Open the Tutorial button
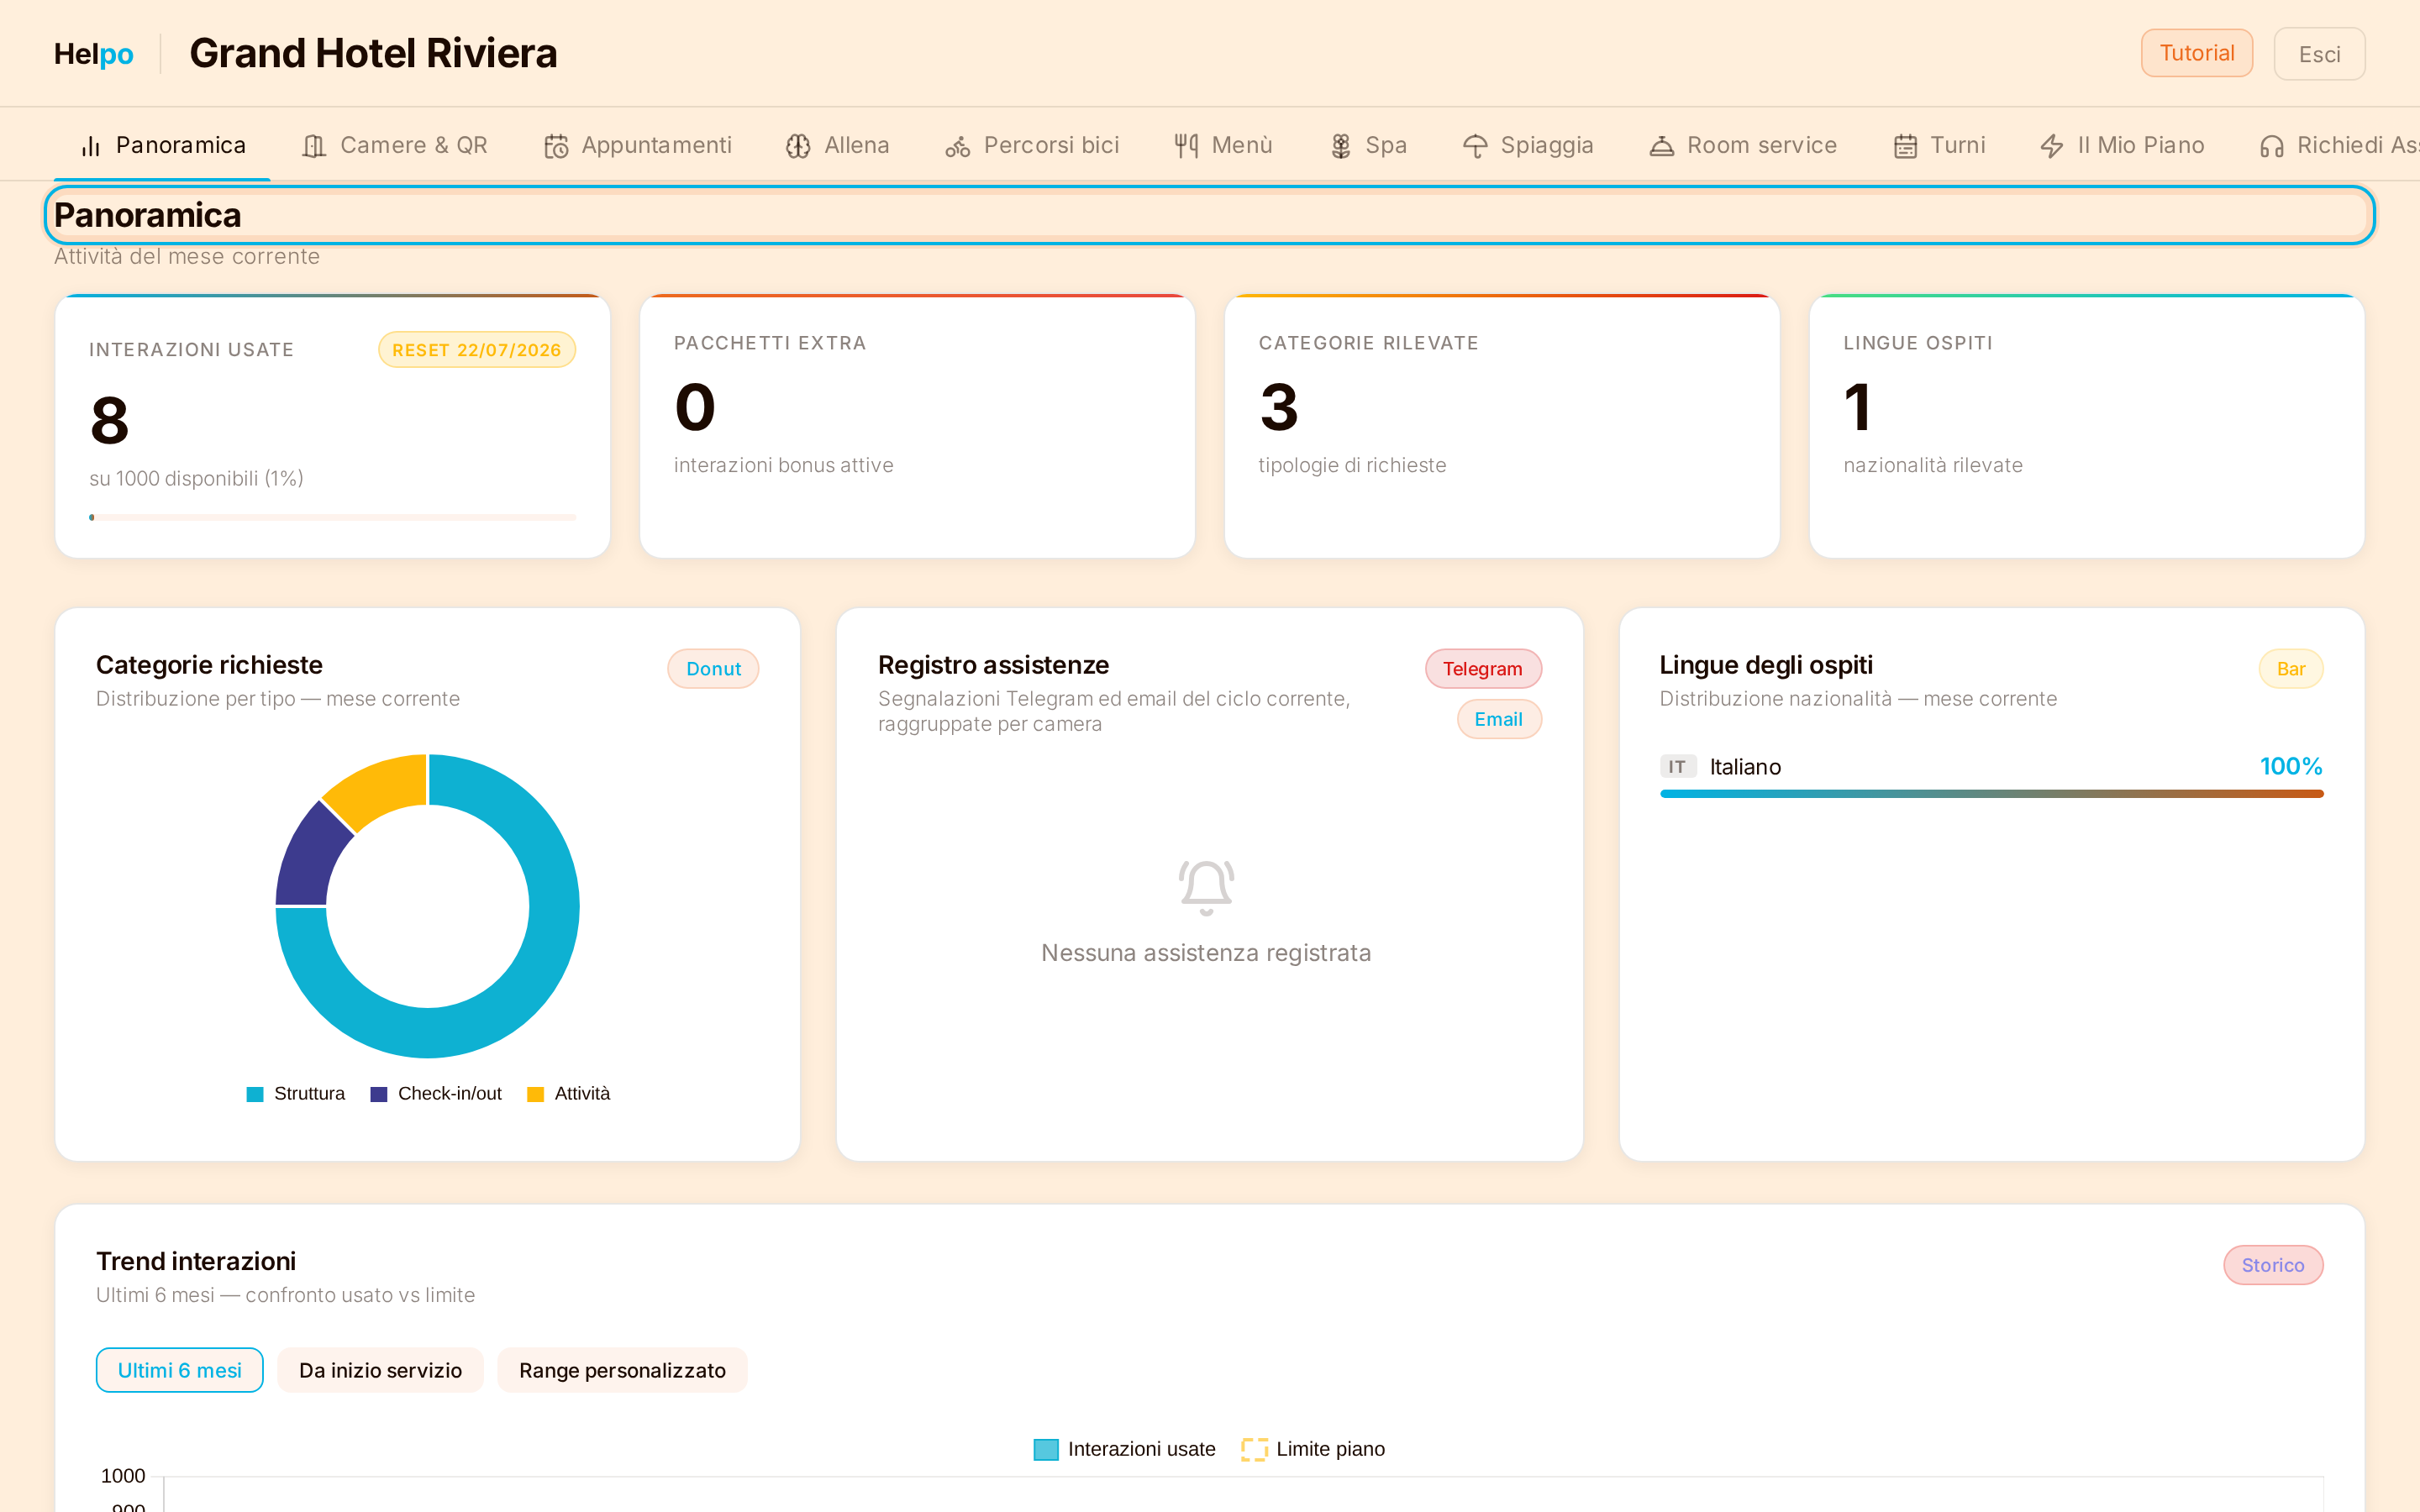Viewport: 2420px width, 1512px height. click(2196, 54)
